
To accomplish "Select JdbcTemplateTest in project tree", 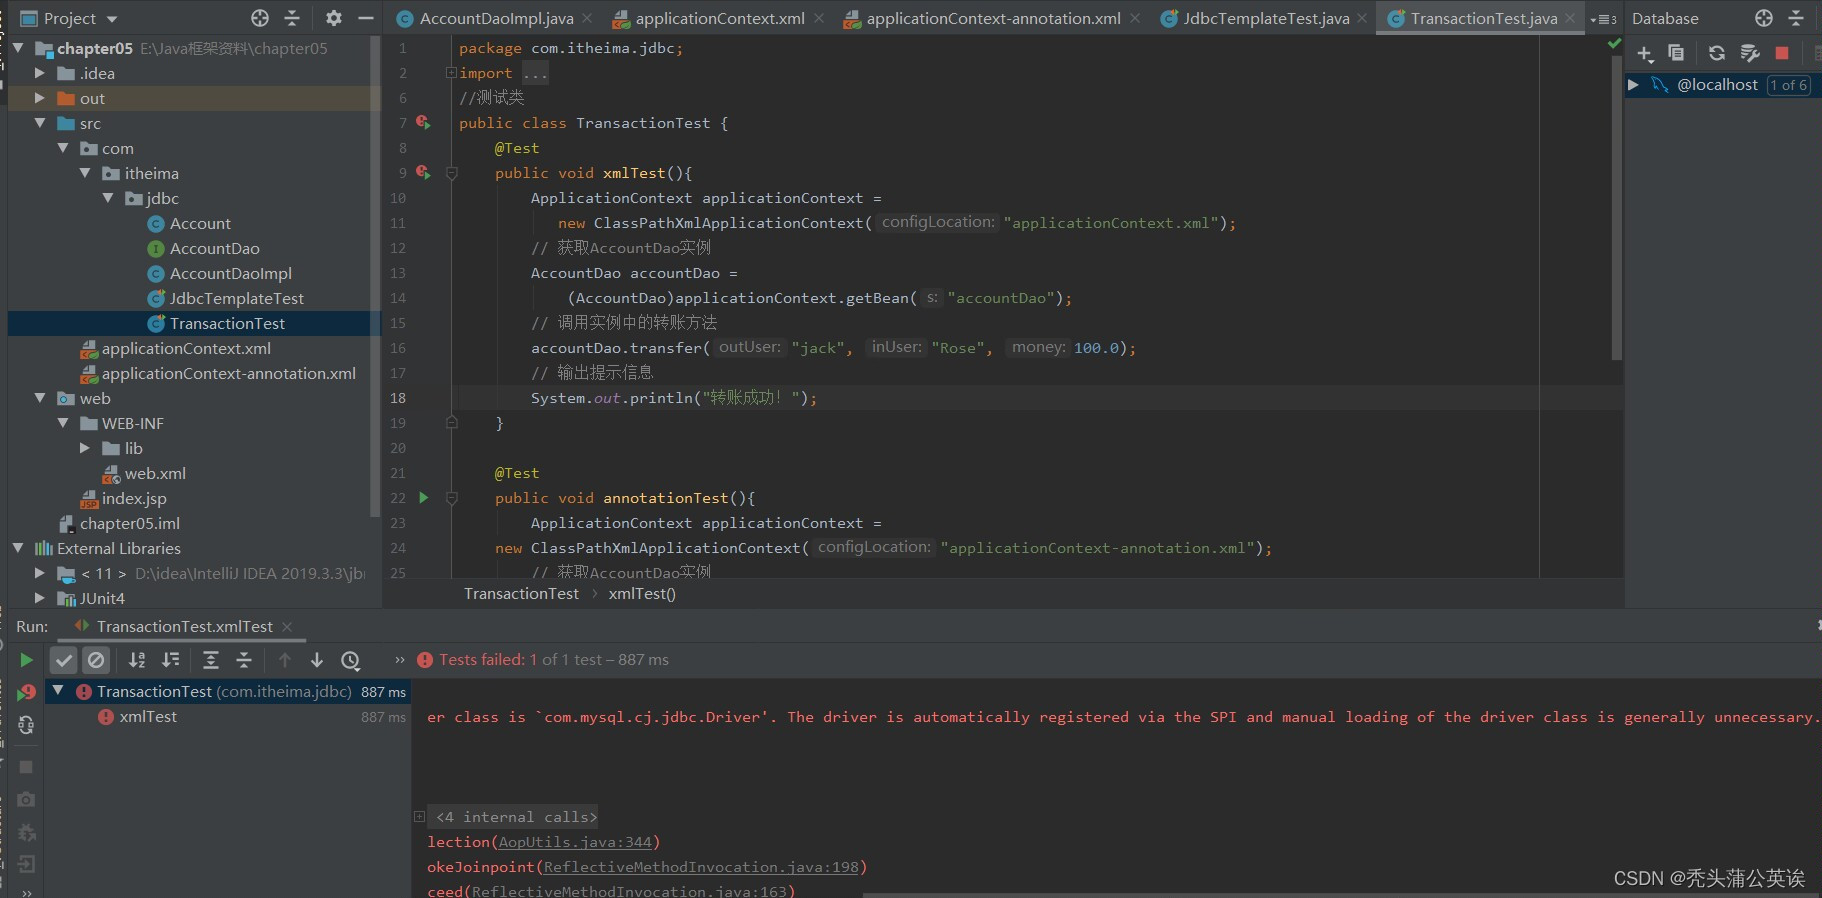I will point(226,298).
